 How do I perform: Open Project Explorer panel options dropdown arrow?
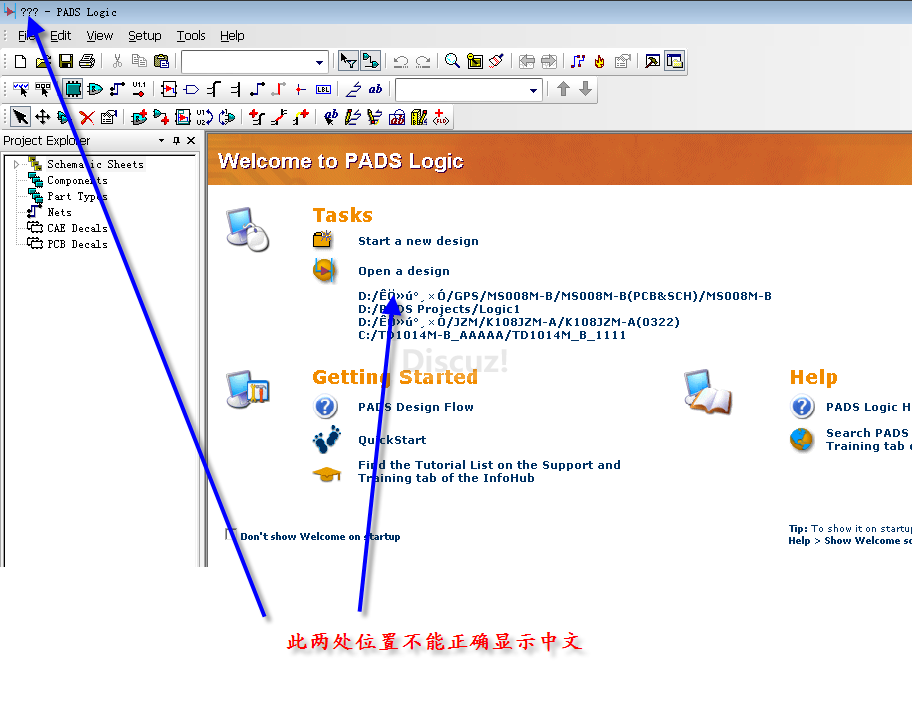click(x=161, y=141)
